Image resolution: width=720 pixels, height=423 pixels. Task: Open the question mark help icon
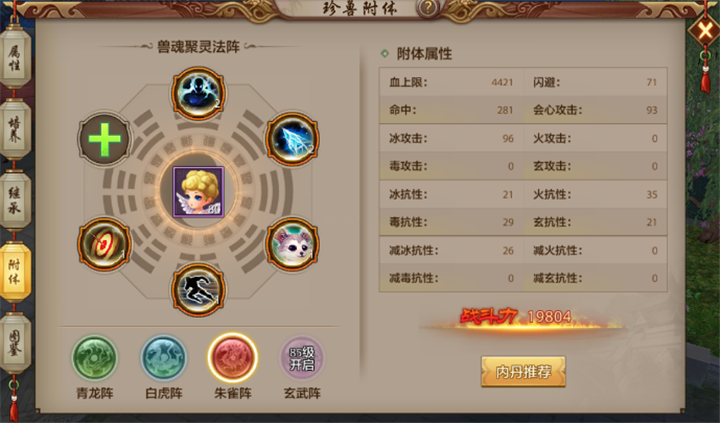tap(428, 8)
